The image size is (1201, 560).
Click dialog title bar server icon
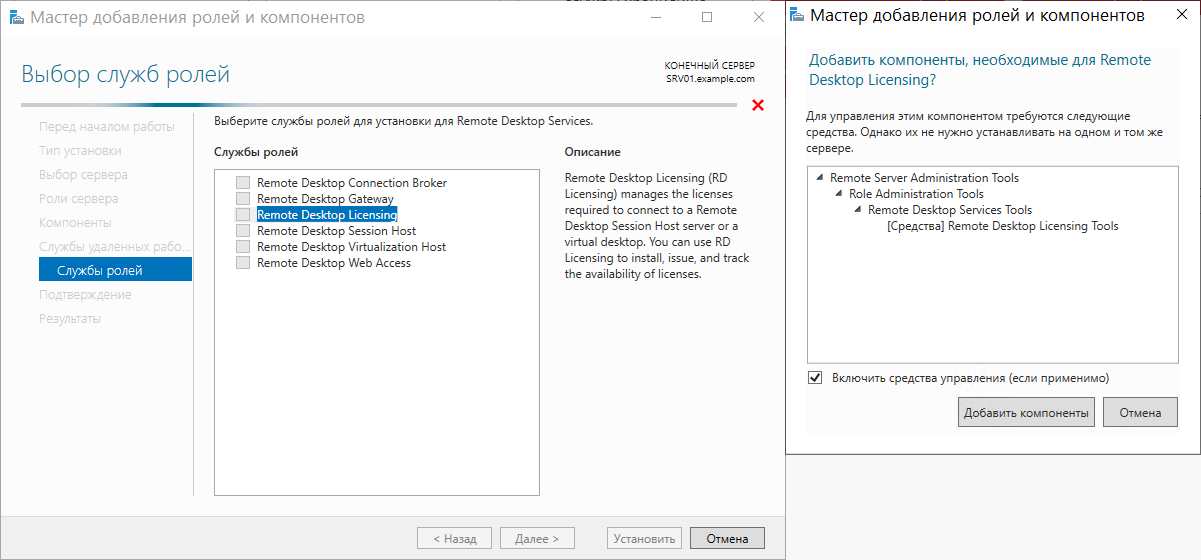tap(797, 15)
